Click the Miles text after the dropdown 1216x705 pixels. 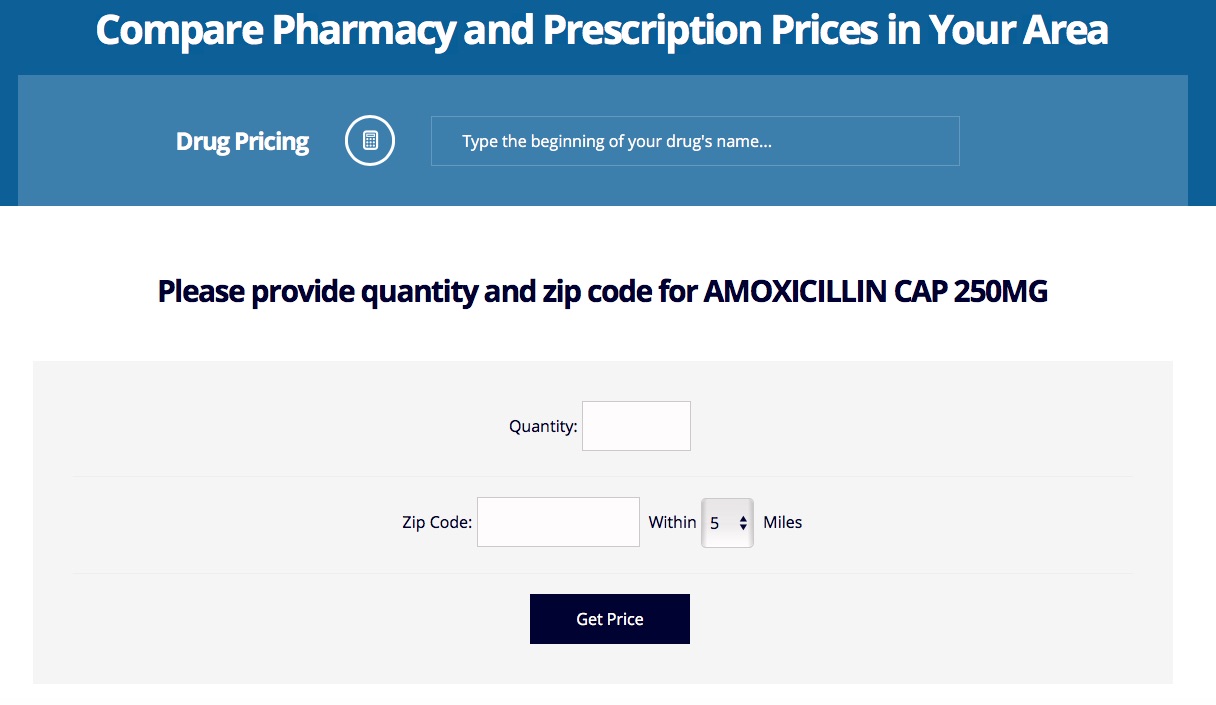click(x=782, y=522)
